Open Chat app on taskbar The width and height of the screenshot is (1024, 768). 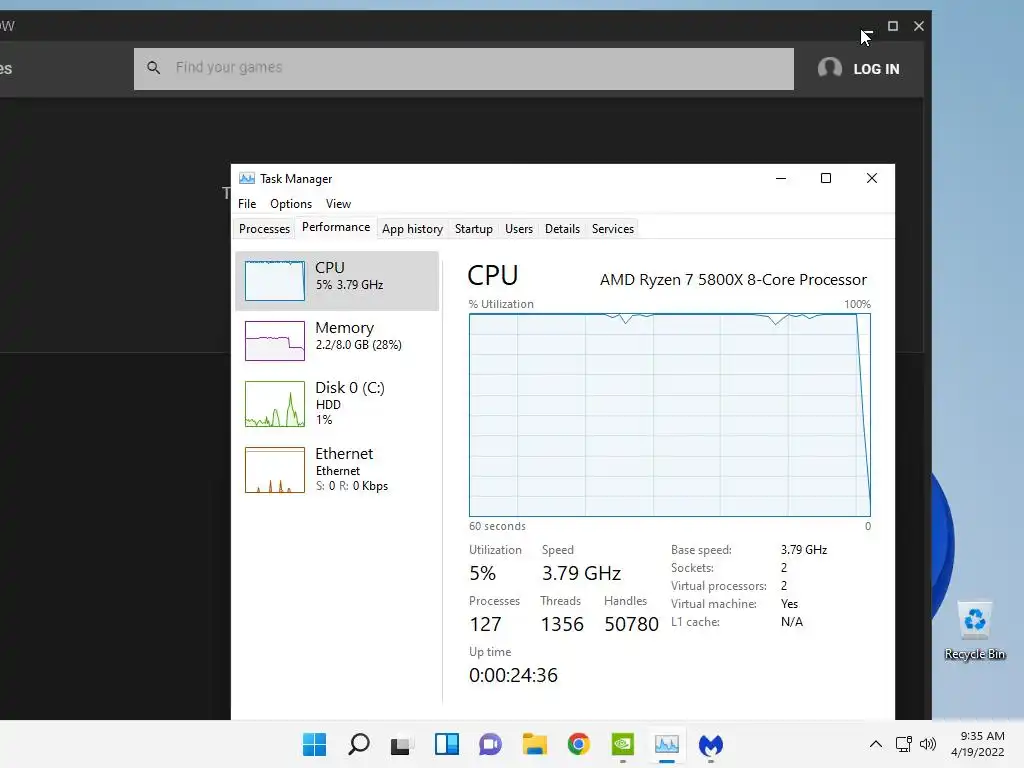pos(490,744)
